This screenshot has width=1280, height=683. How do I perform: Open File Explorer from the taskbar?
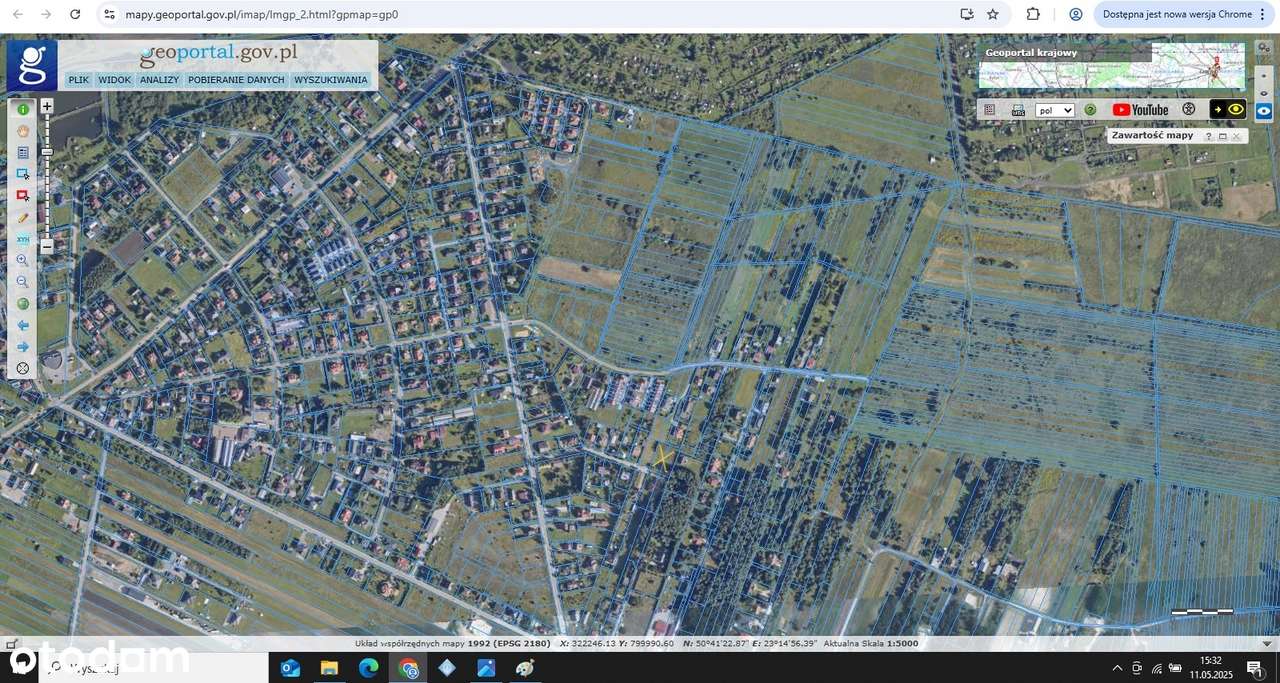tap(329, 668)
